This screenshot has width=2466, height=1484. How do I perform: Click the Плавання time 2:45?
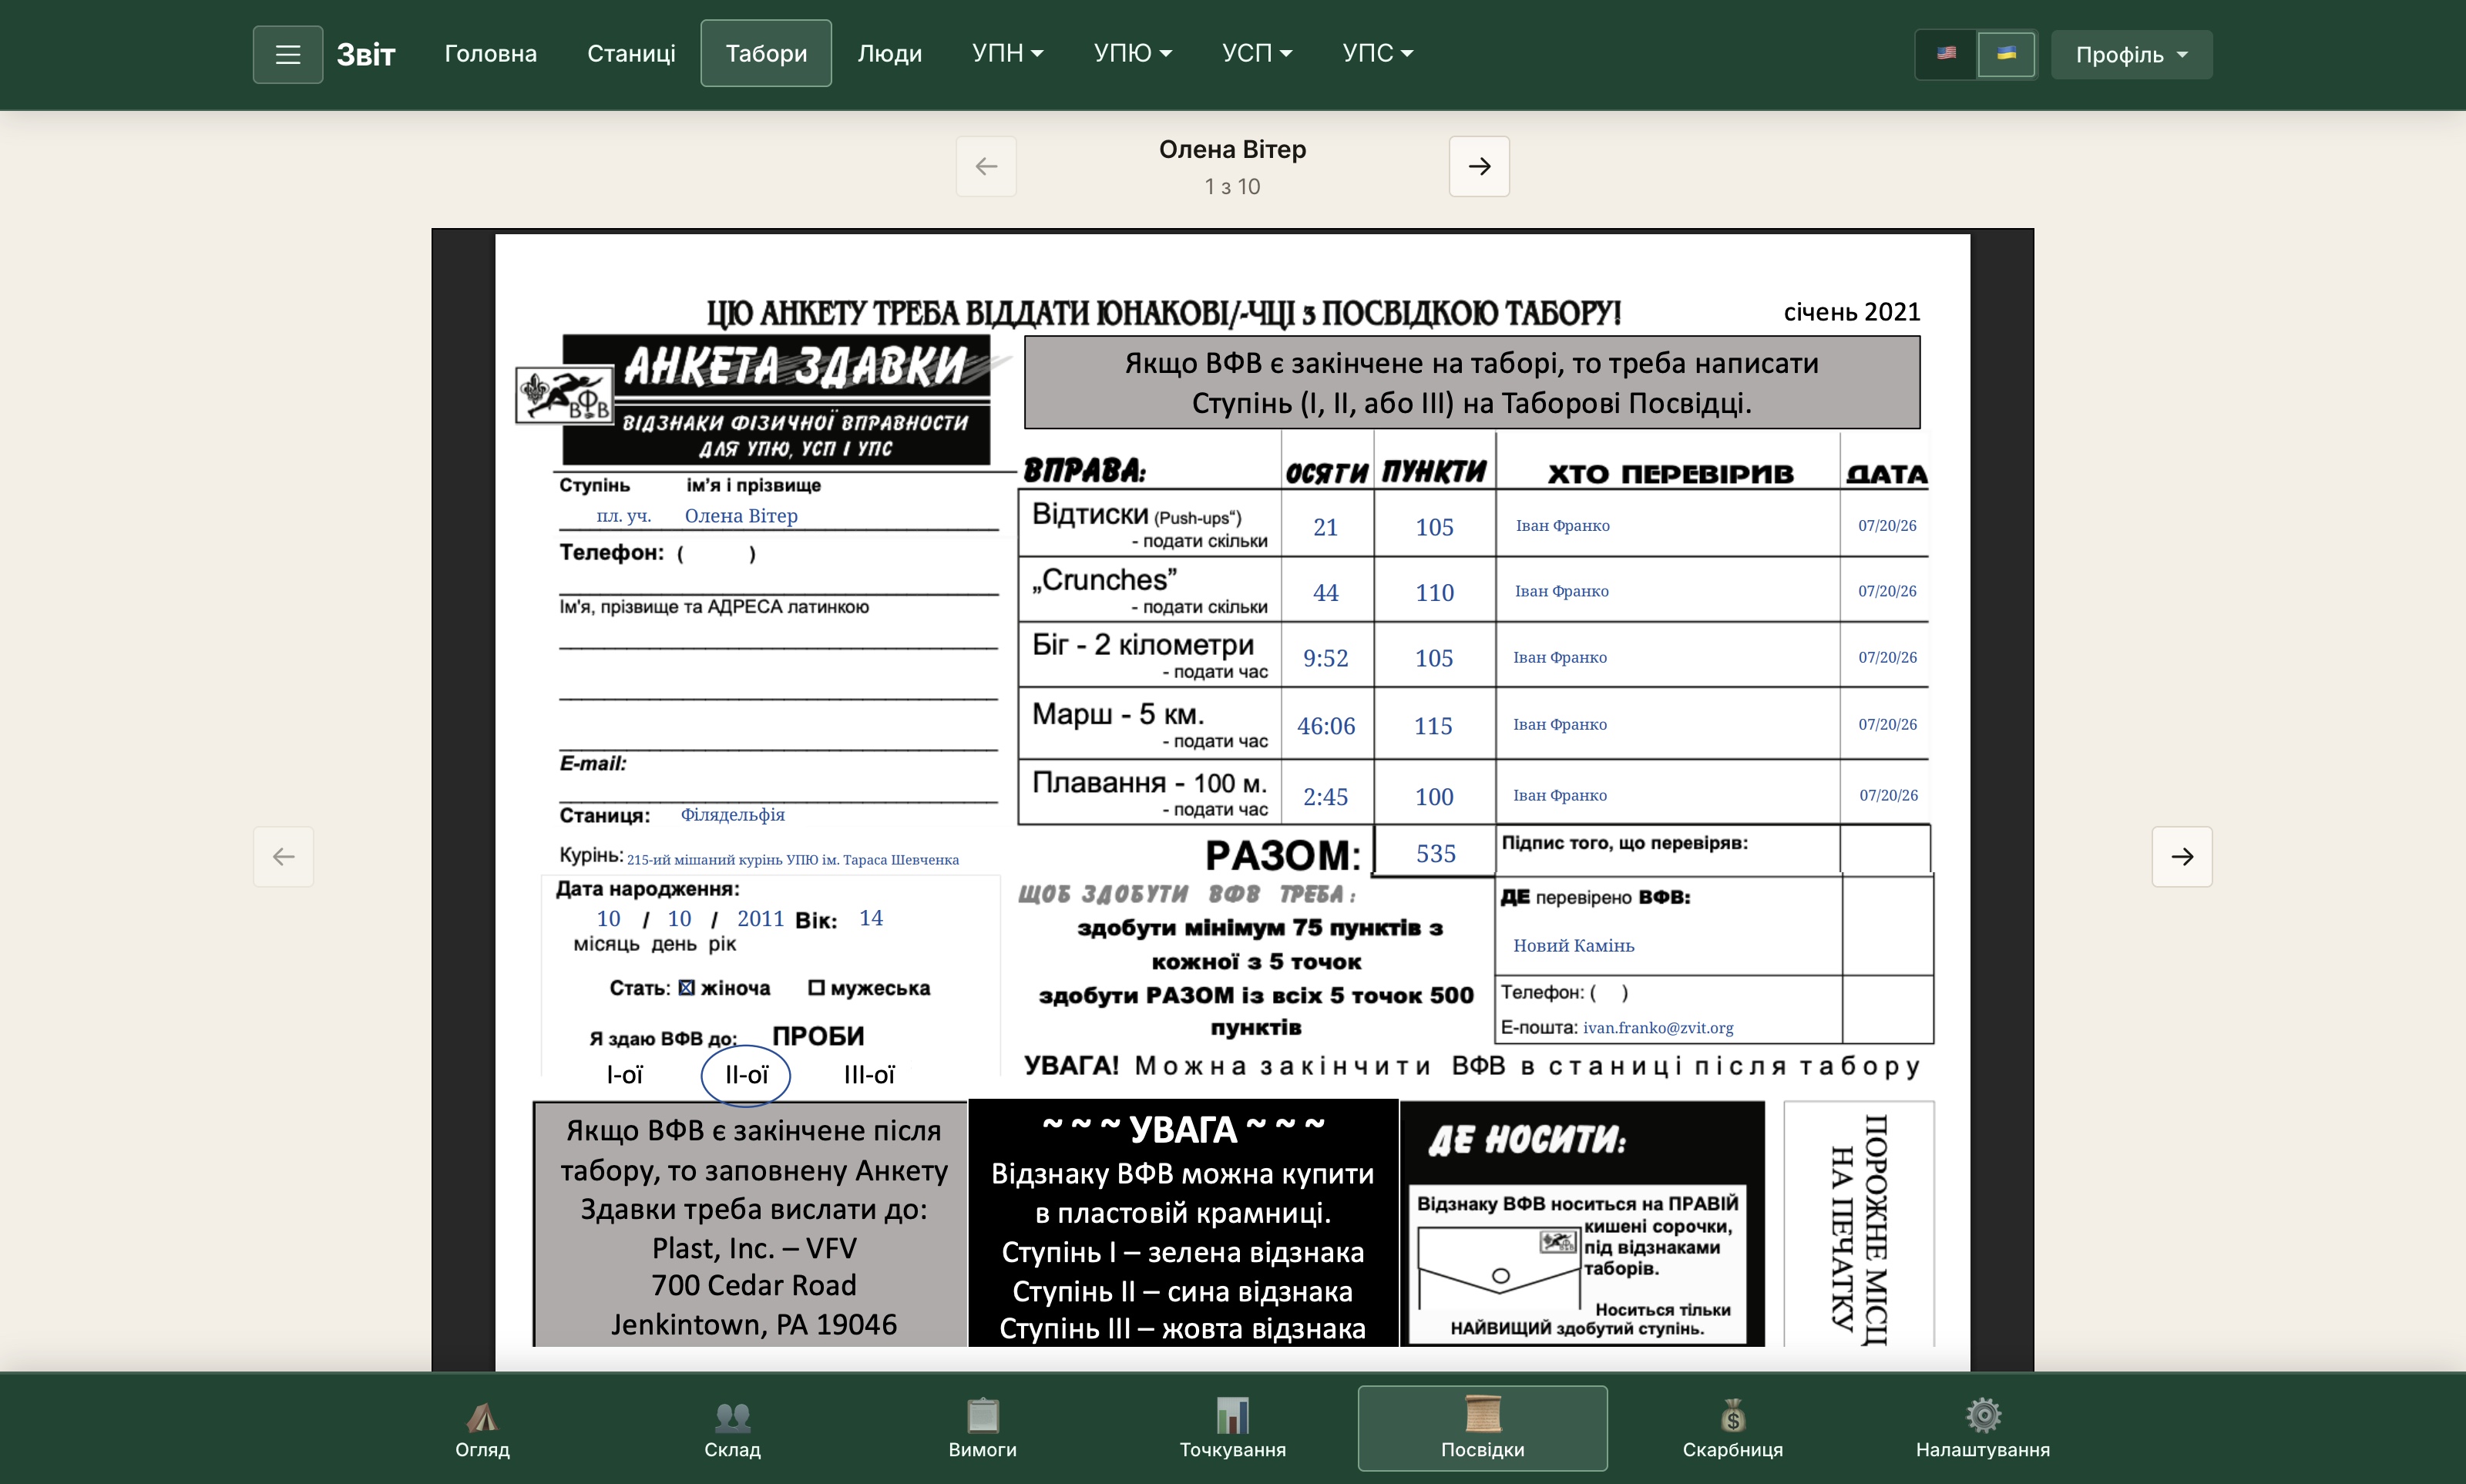click(1325, 797)
